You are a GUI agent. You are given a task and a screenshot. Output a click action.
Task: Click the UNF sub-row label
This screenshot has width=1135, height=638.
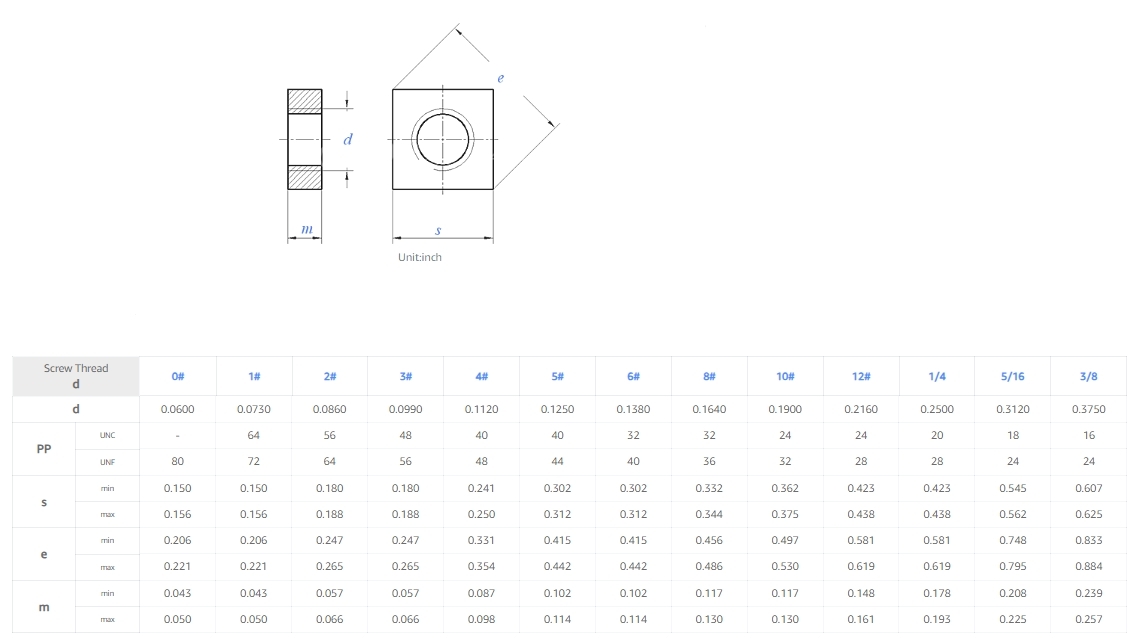(108, 462)
